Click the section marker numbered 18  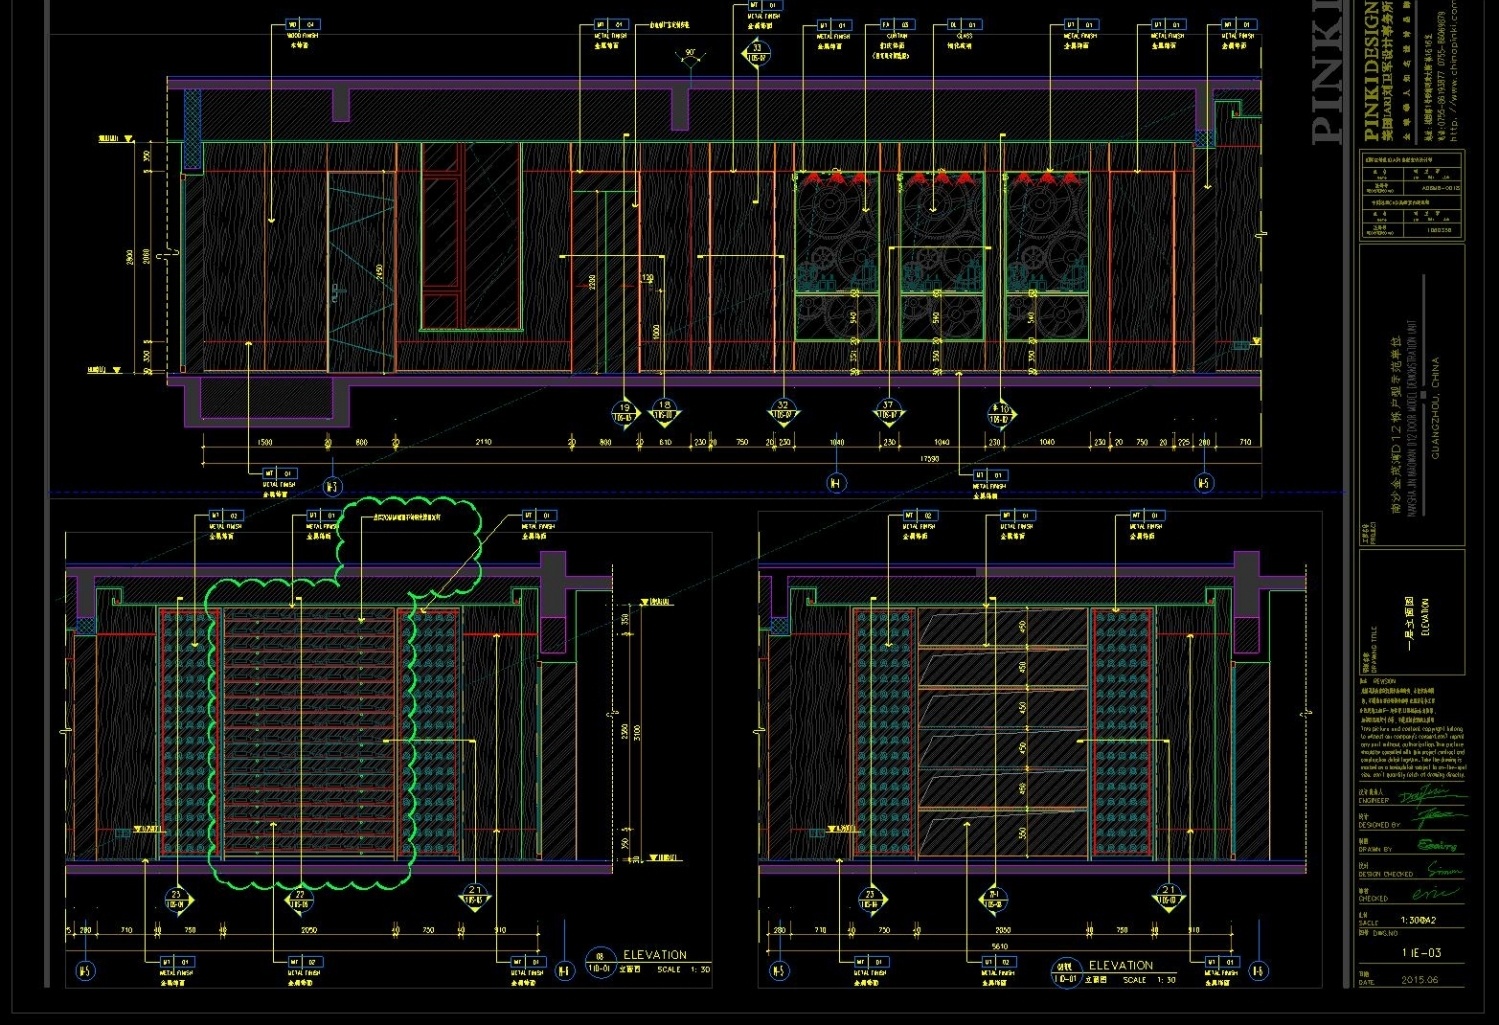click(x=664, y=411)
